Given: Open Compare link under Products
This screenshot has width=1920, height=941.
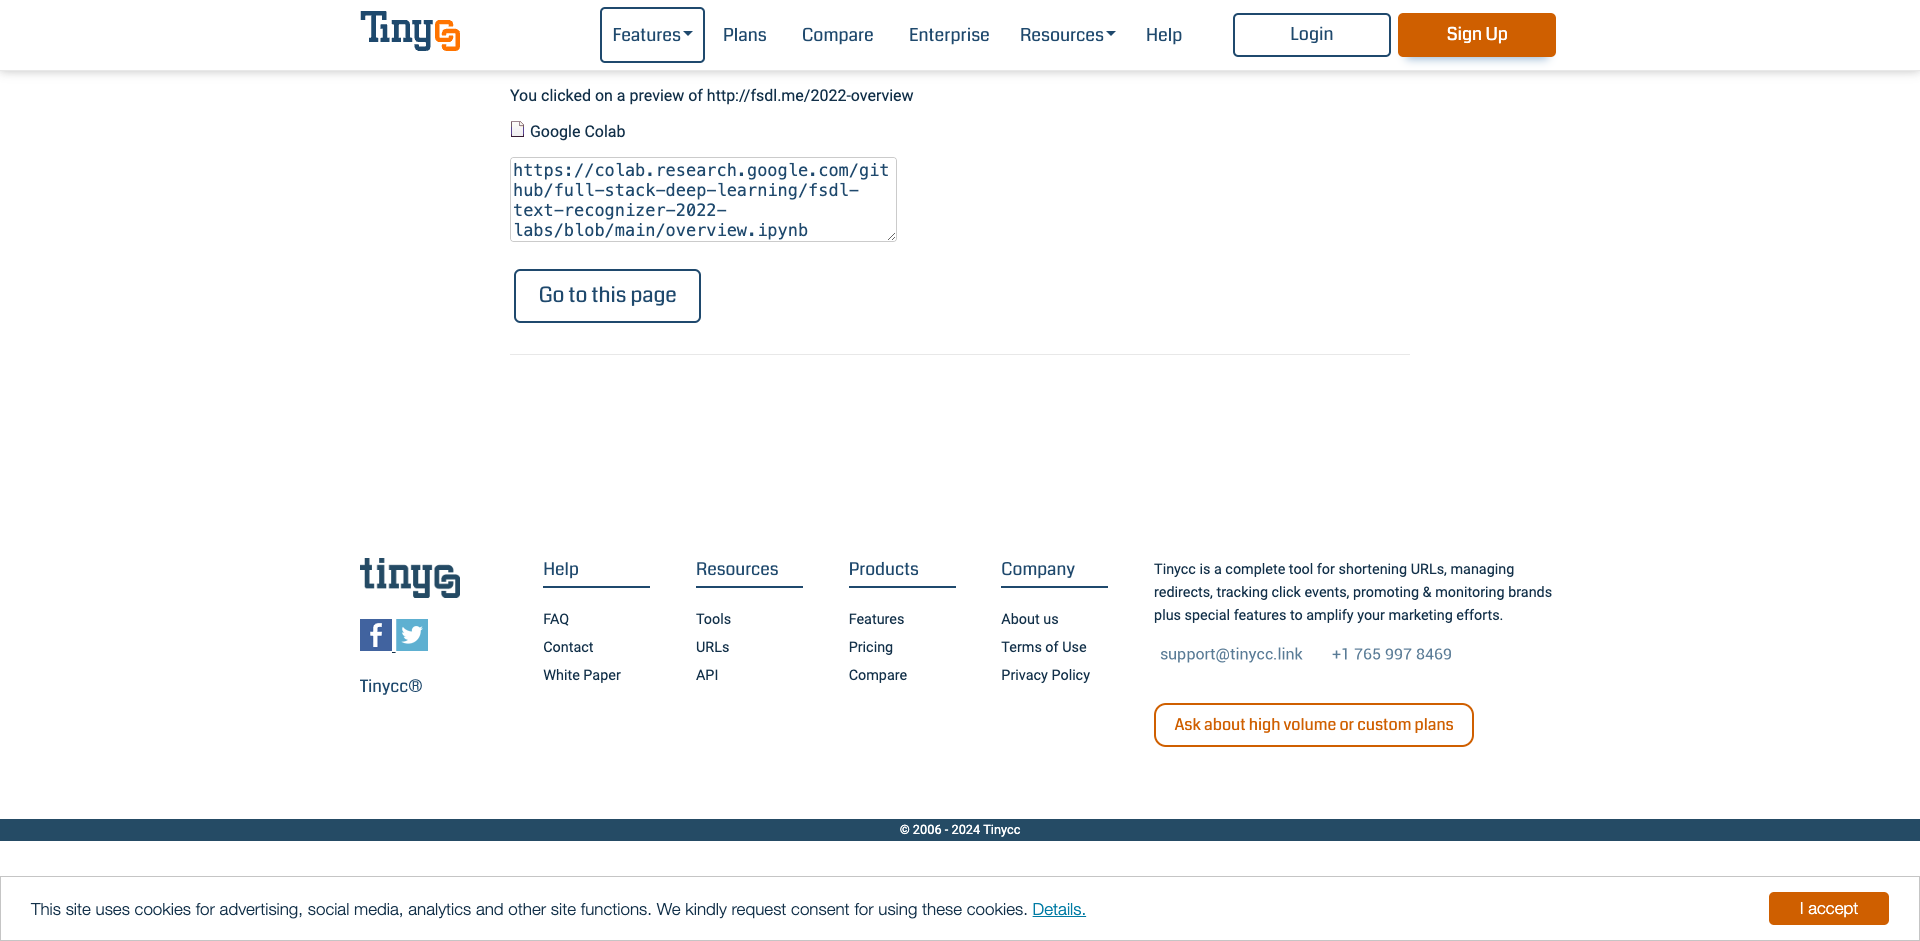Looking at the screenshot, I should pos(878,675).
